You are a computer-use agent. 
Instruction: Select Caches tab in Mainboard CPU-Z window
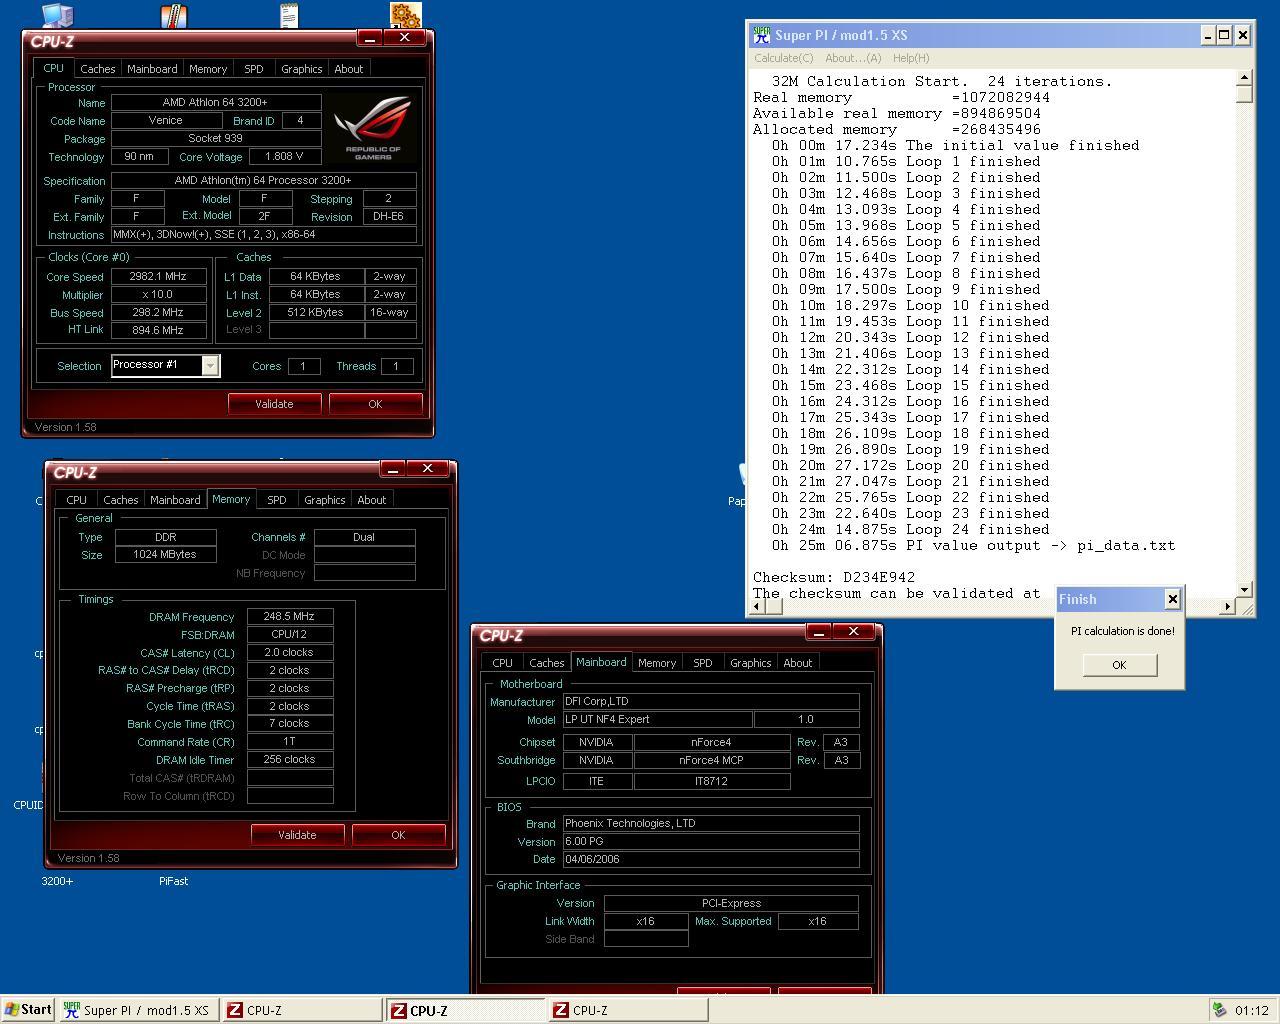547,663
